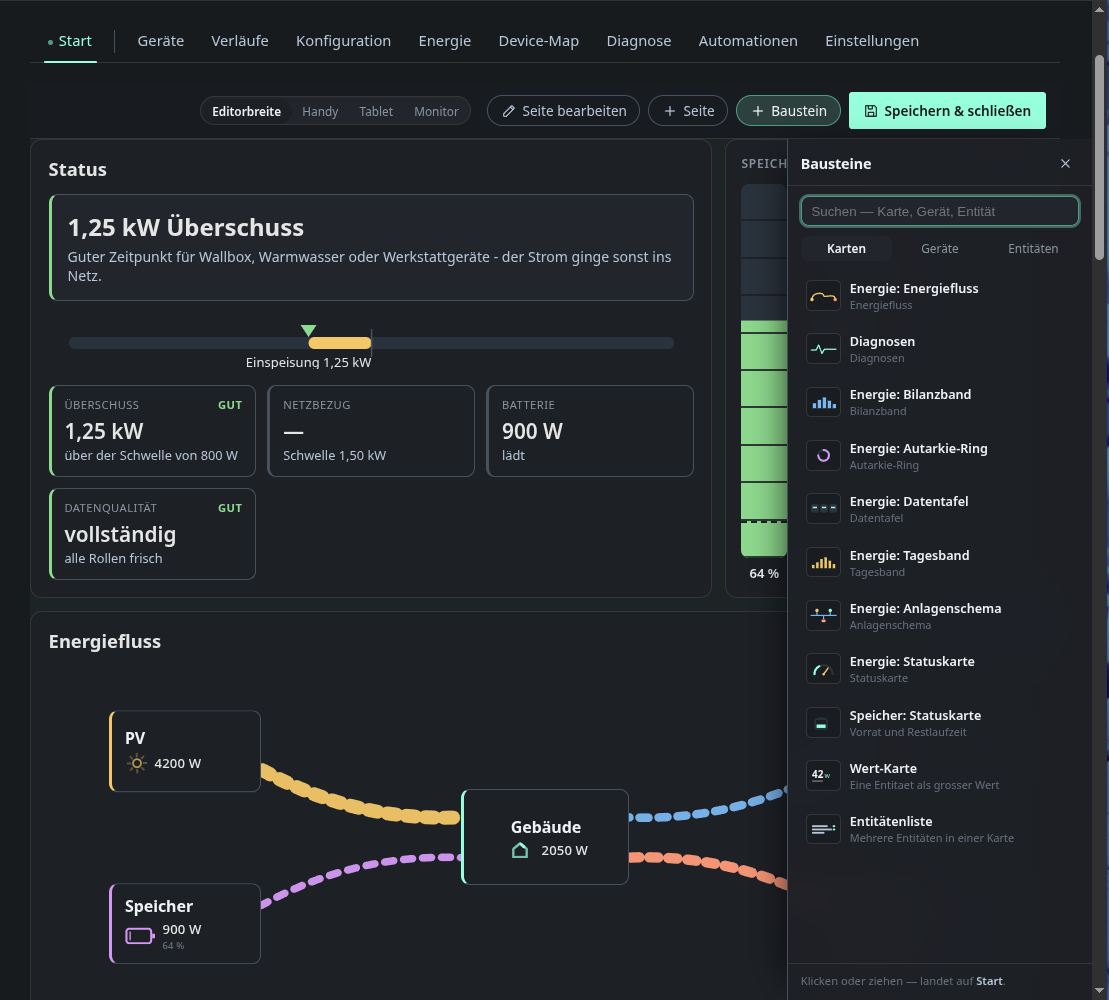Click the Datentafel dashes icon

823,509
